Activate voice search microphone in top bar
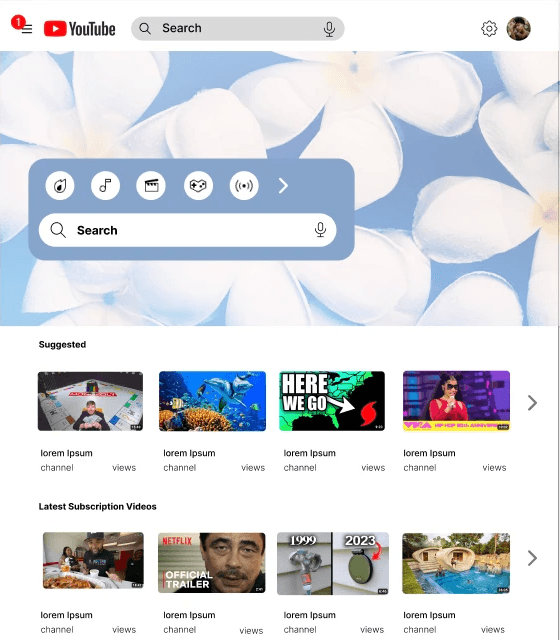The height and width of the screenshot is (640, 560). pos(329,29)
